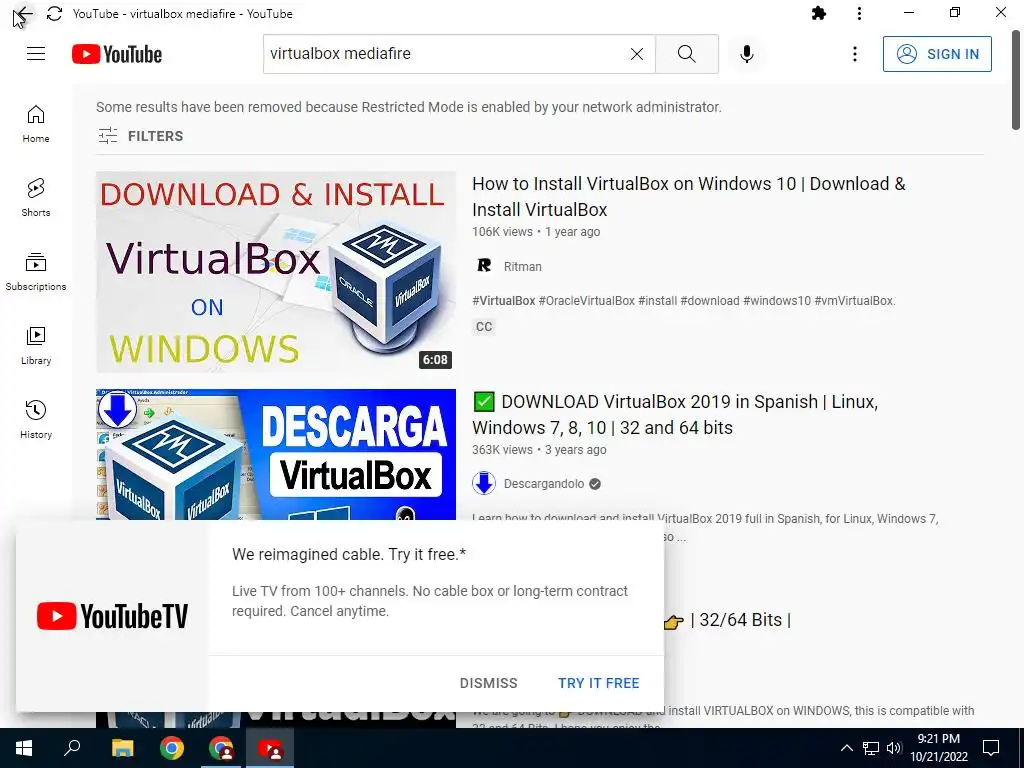Click the YouTube app taskbar icon
This screenshot has width=1024, height=768.
pos(270,748)
